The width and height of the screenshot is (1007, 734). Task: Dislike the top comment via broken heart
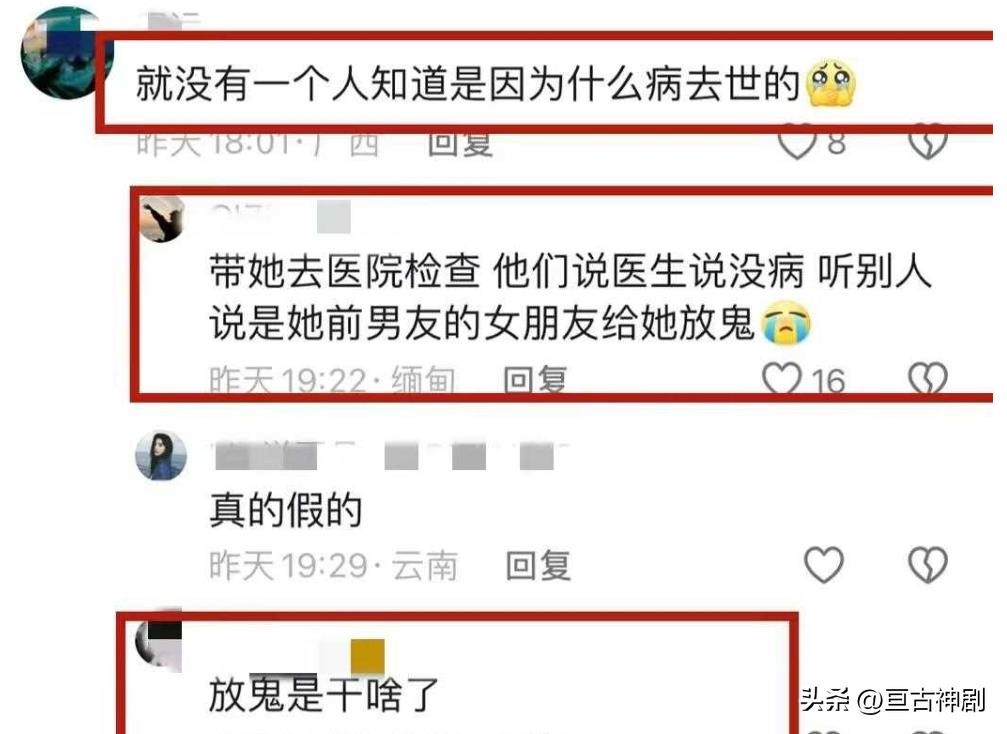click(927, 143)
